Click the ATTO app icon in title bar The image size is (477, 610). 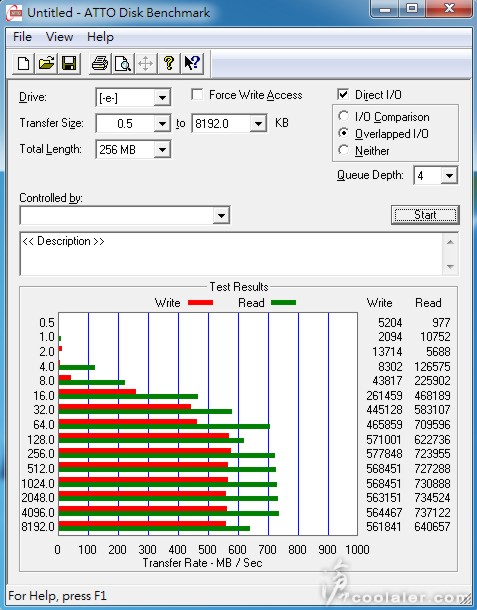click(14, 12)
